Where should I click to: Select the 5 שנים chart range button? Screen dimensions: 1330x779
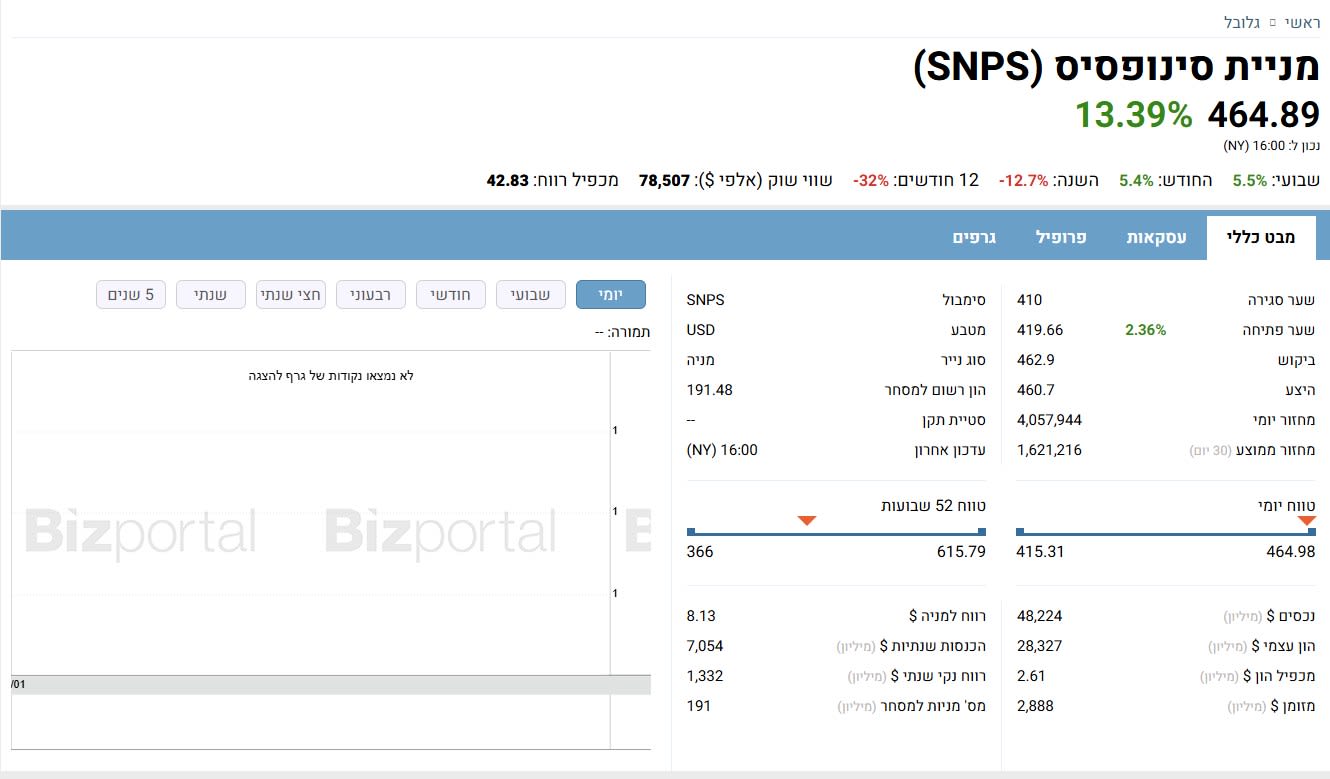(131, 295)
